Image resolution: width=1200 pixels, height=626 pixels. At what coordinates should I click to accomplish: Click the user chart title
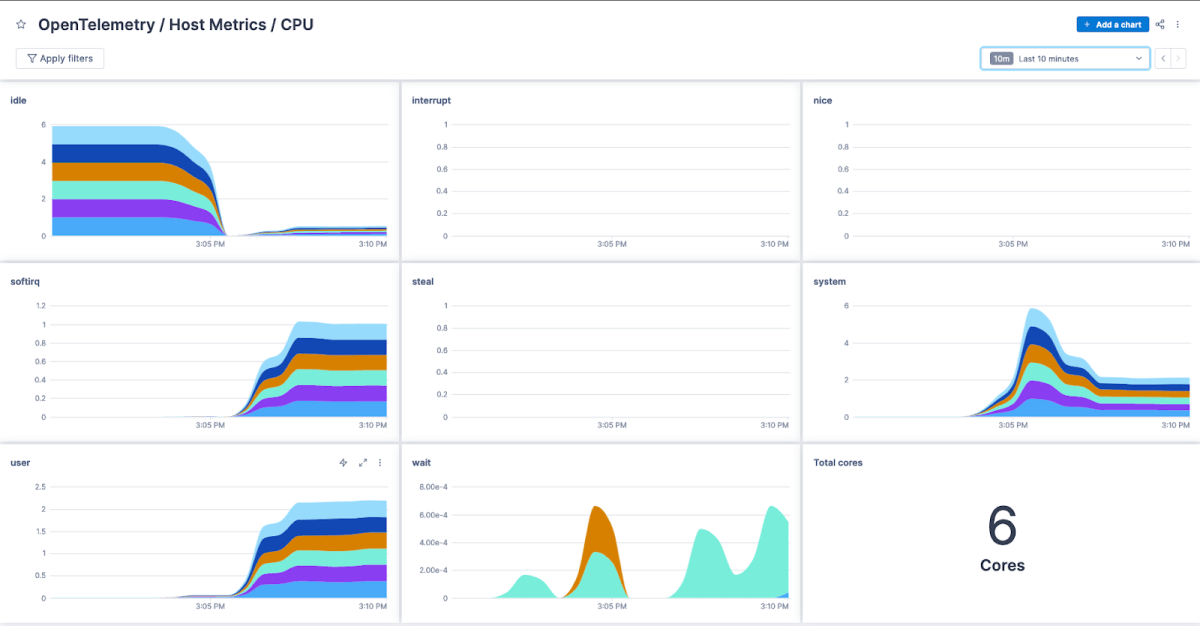pyautogui.click(x=20, y=463)
